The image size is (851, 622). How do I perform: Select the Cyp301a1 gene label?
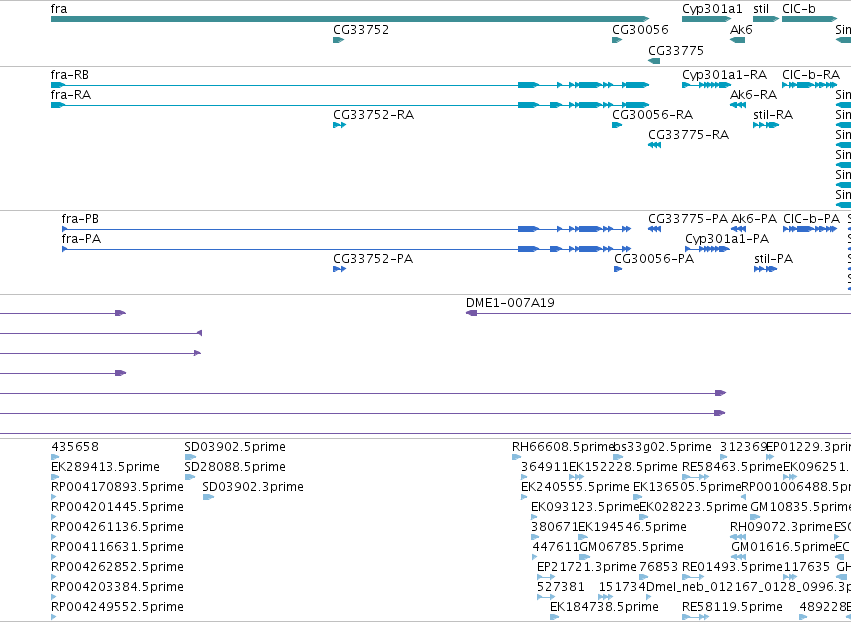click(712, 9)
